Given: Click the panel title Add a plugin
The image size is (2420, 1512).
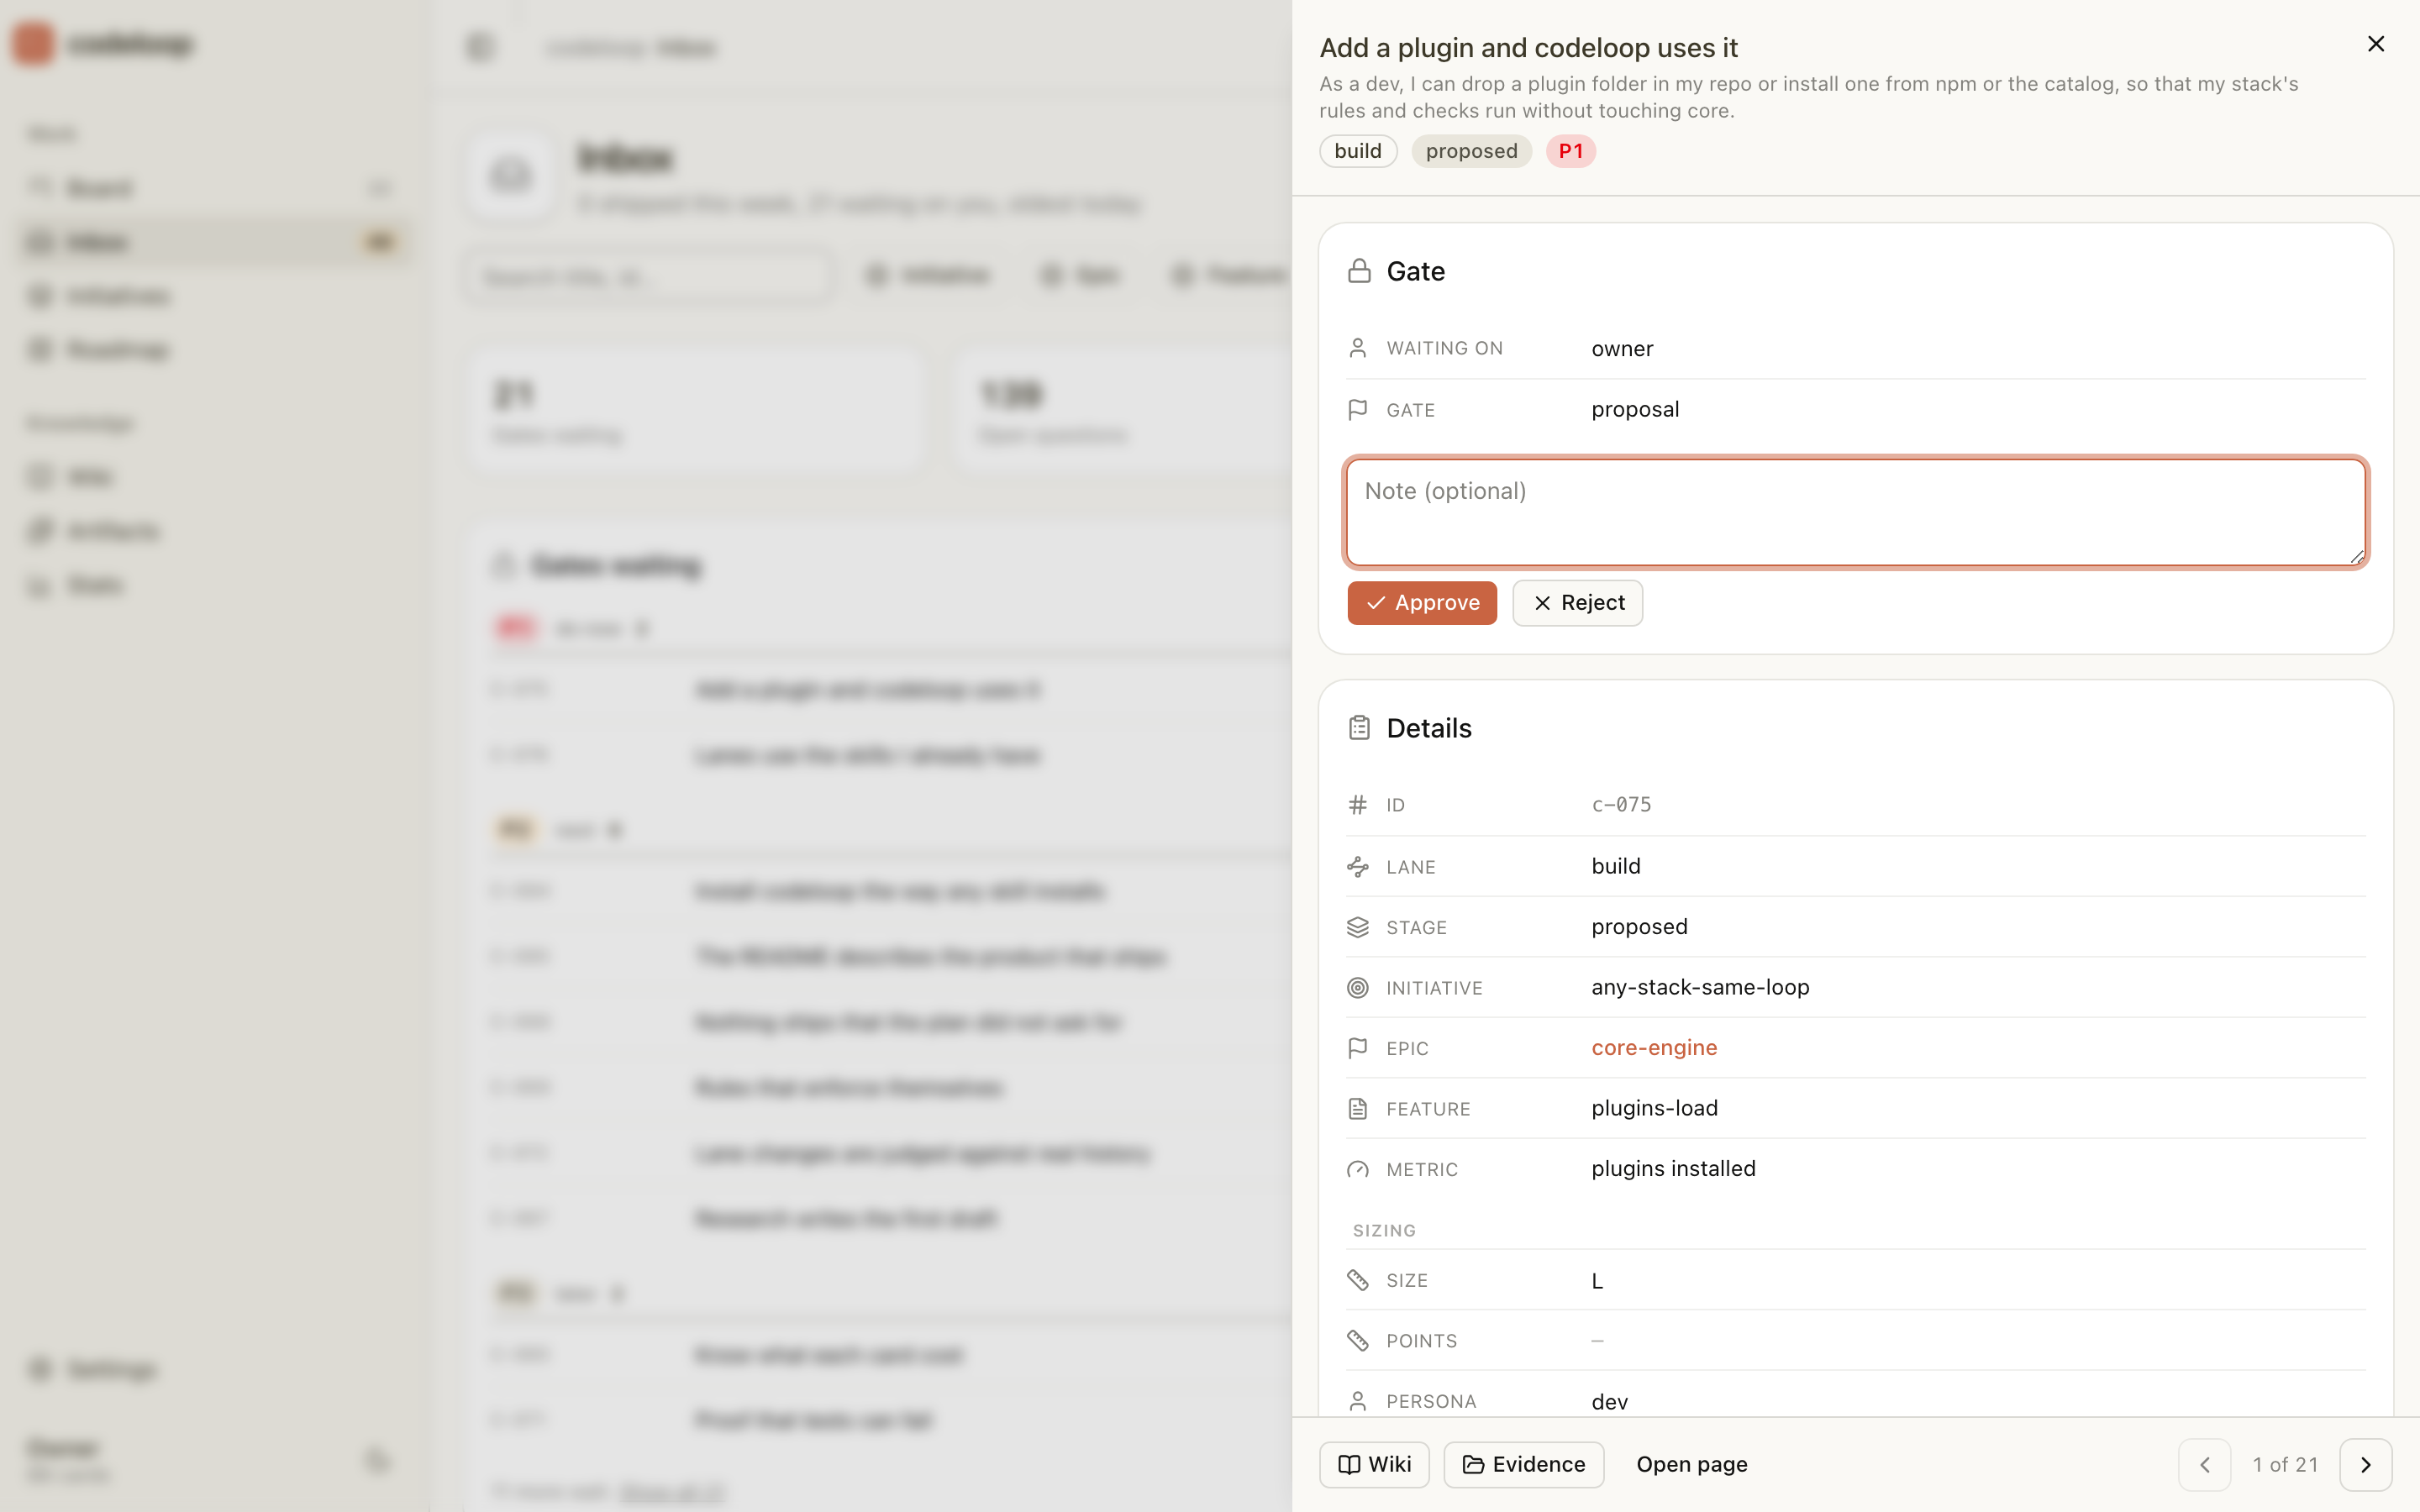Looking at the screenshot, I should [1528, 47].
